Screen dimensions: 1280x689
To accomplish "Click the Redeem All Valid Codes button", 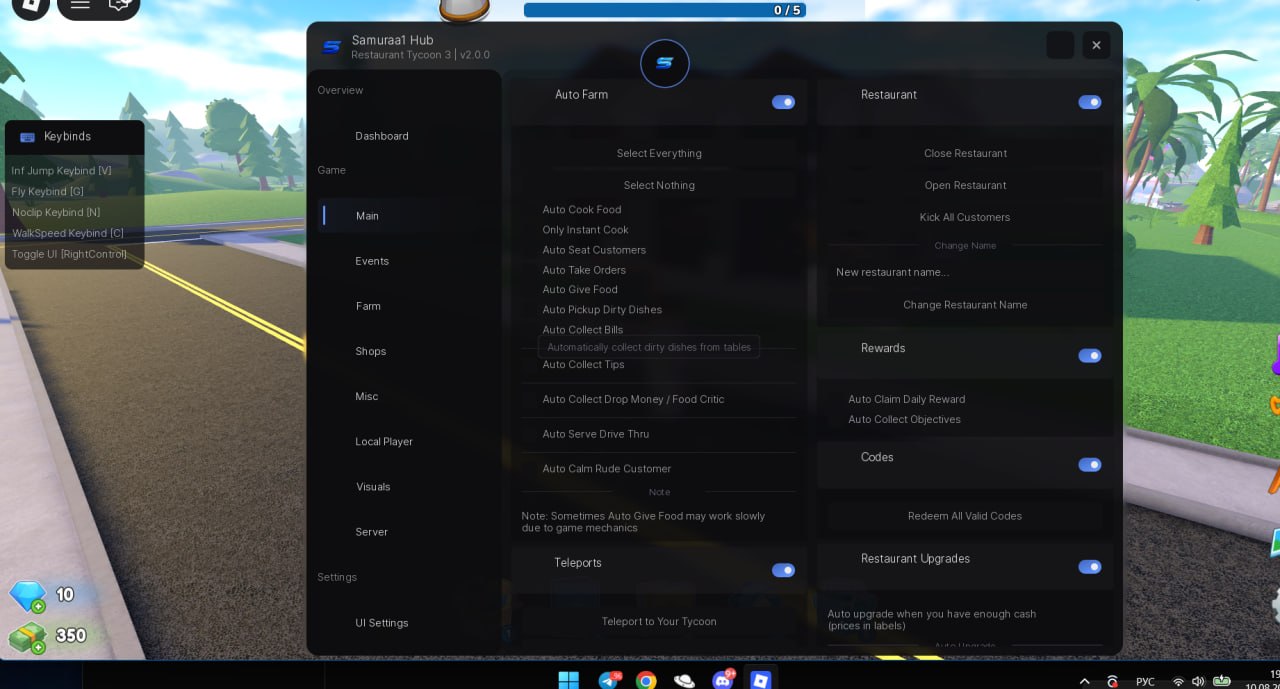I will click(965, 516).
